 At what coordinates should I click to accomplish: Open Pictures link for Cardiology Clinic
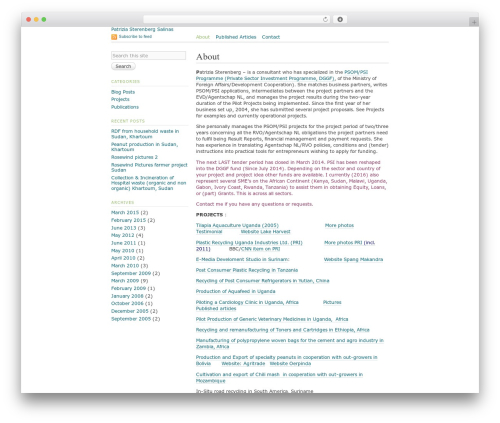(x=332, y=302)
